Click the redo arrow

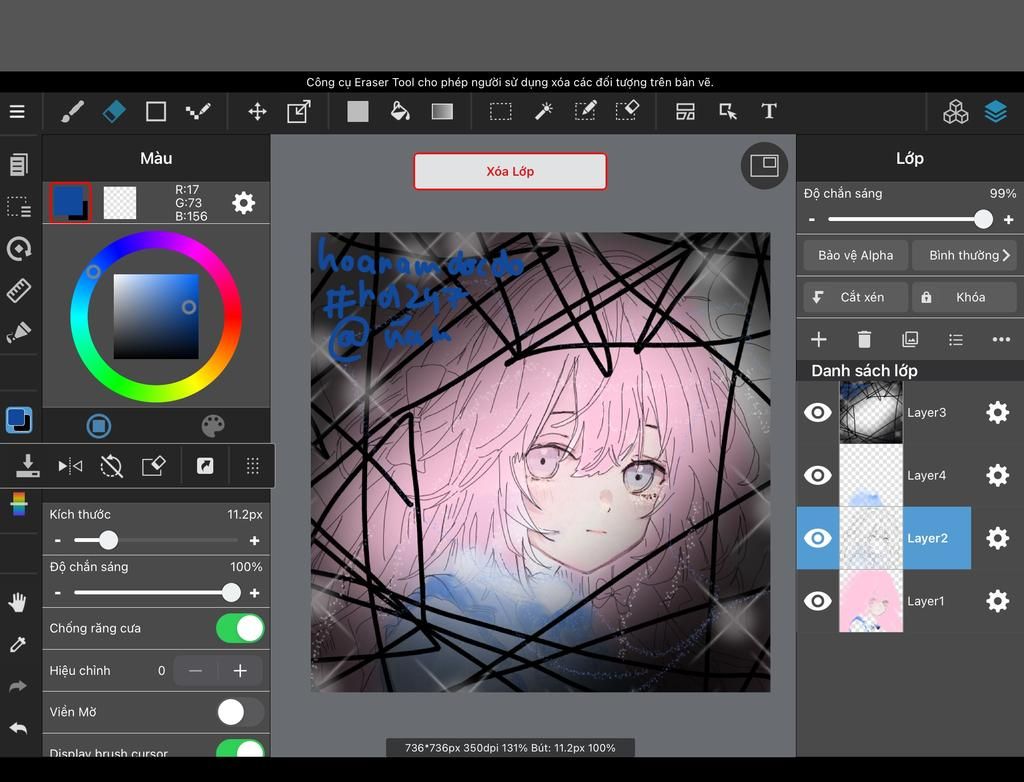coord(18,686)
